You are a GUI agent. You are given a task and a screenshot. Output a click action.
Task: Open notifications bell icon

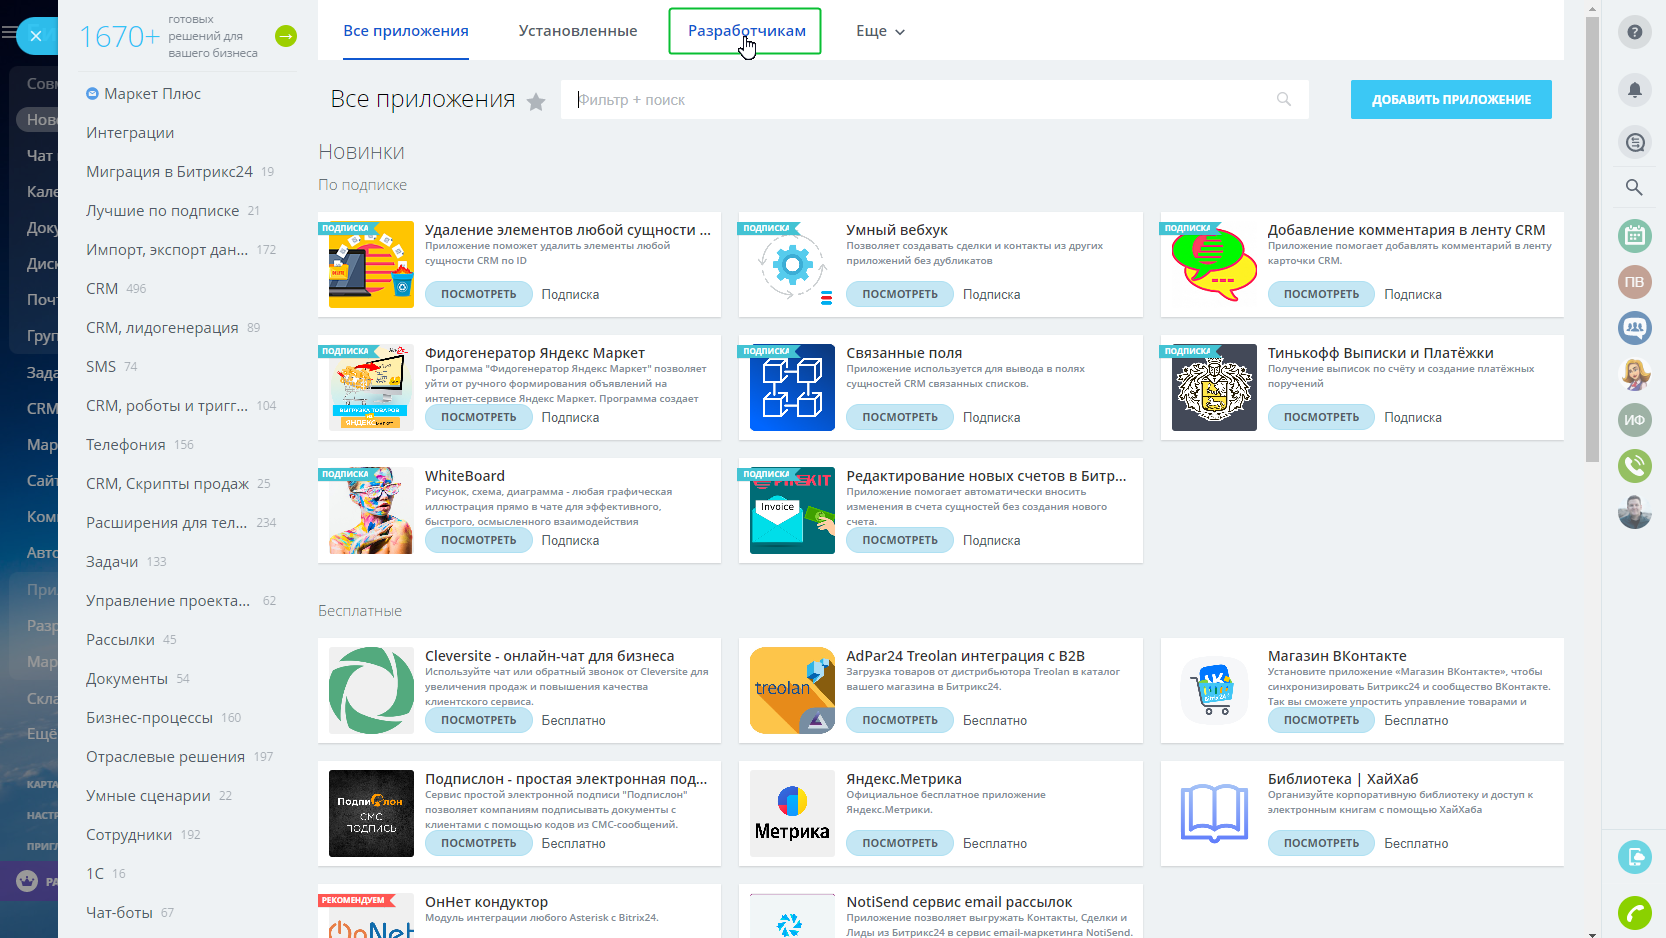1634,90
